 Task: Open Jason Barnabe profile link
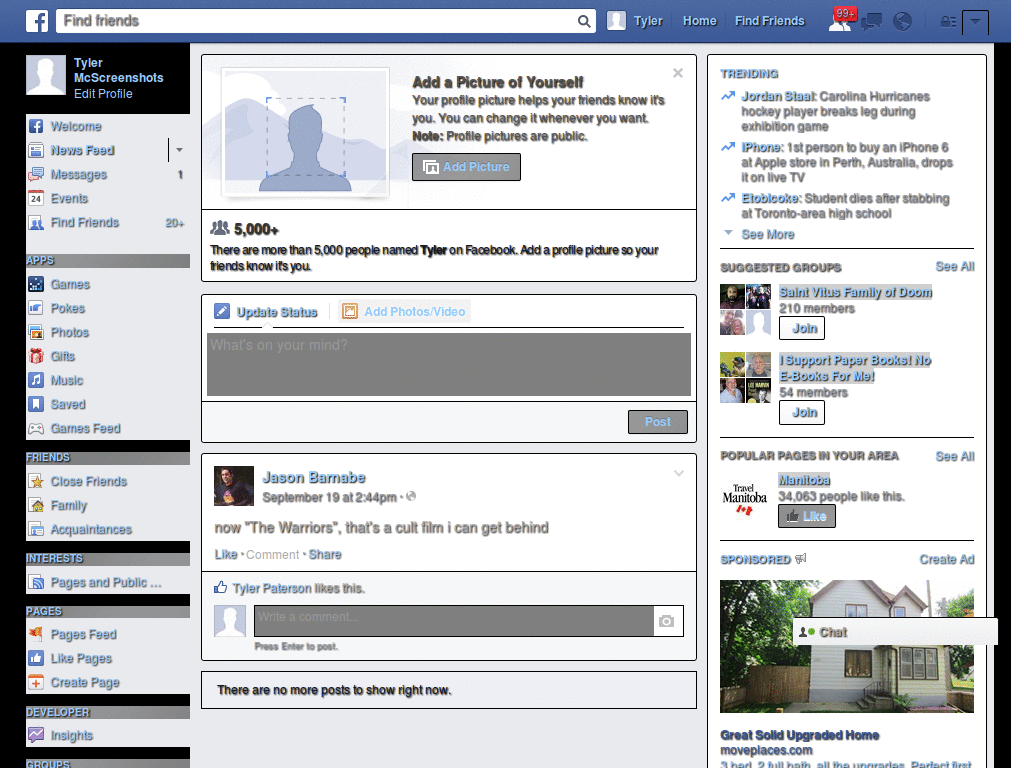point(313,477)
